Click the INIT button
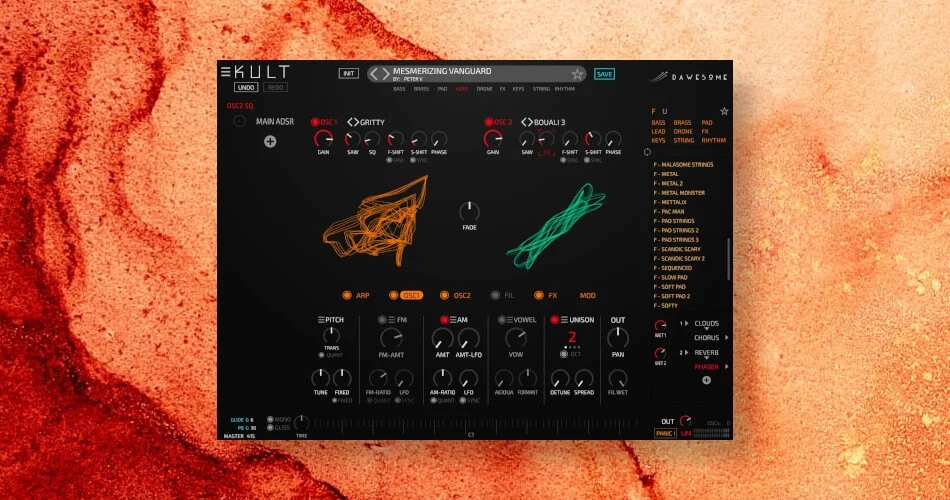The image size is (950, 500). (x=348, y=73)
